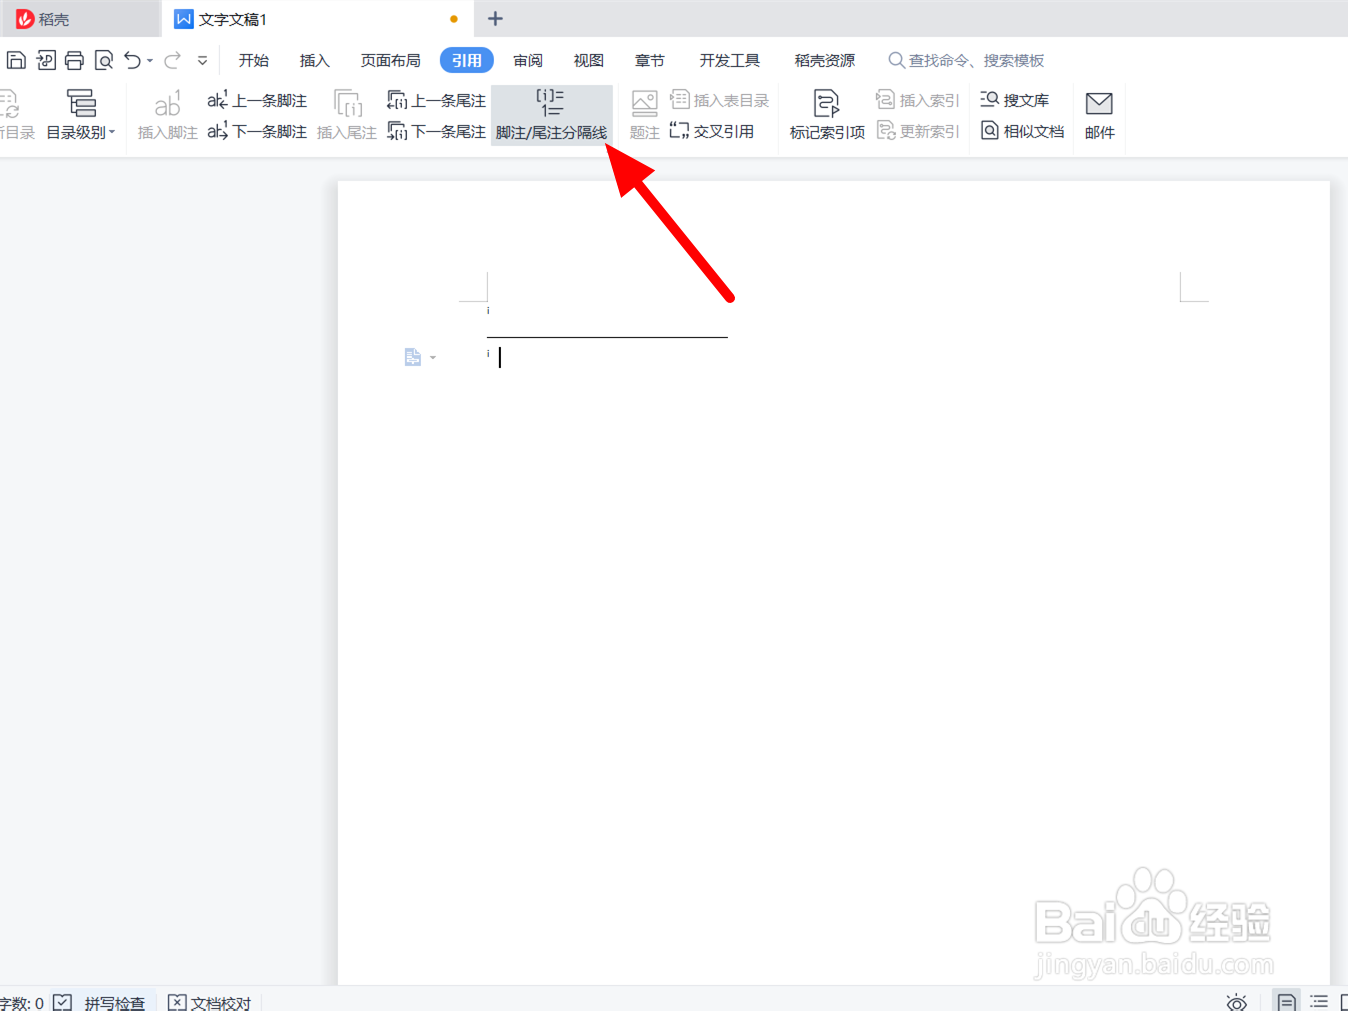Click the paragraph layout icon beside endnote
1348x1011 pixels.
412,357
